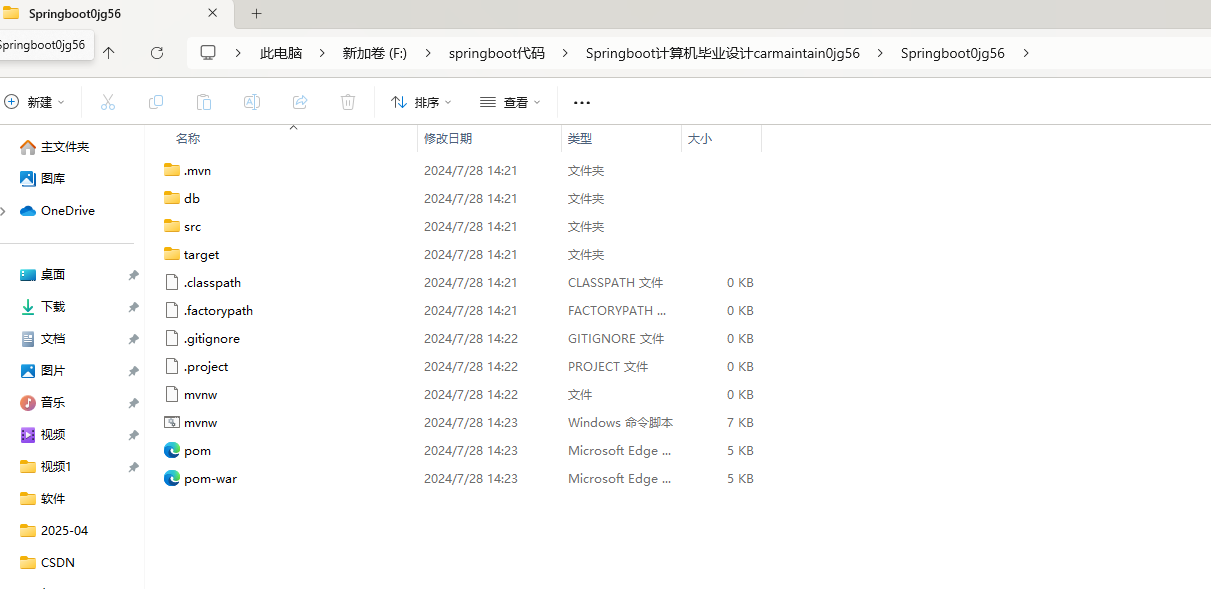
Task: Open 下载 in quick access
Action: pos(53,307)
